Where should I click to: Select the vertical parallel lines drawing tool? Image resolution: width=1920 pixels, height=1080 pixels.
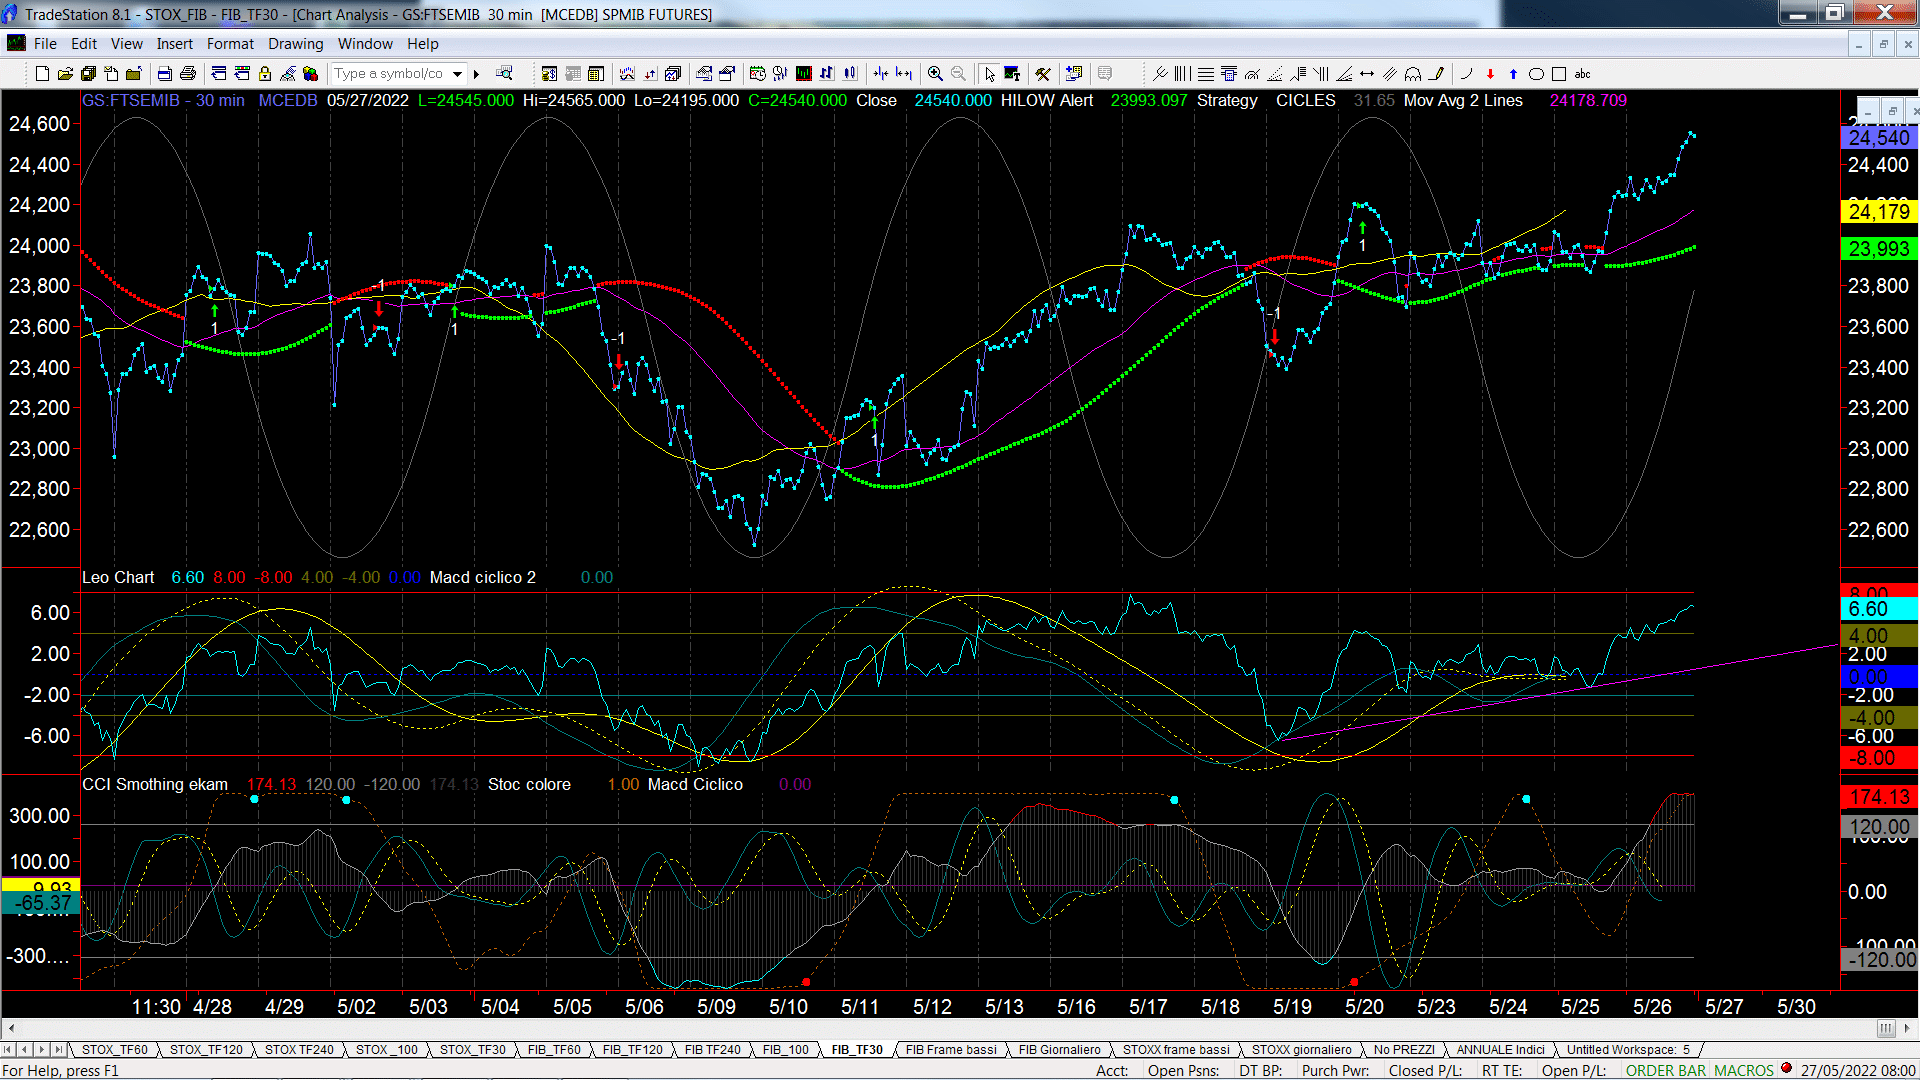1183,74
